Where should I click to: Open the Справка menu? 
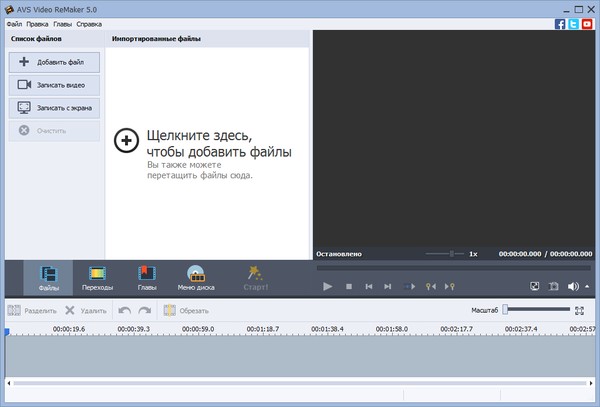pos(90,23)
